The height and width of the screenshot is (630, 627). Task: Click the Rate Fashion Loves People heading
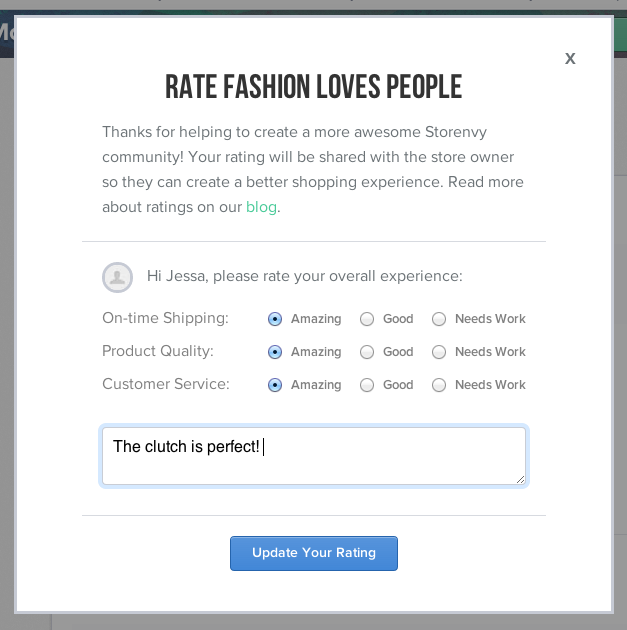pos(314,86)
